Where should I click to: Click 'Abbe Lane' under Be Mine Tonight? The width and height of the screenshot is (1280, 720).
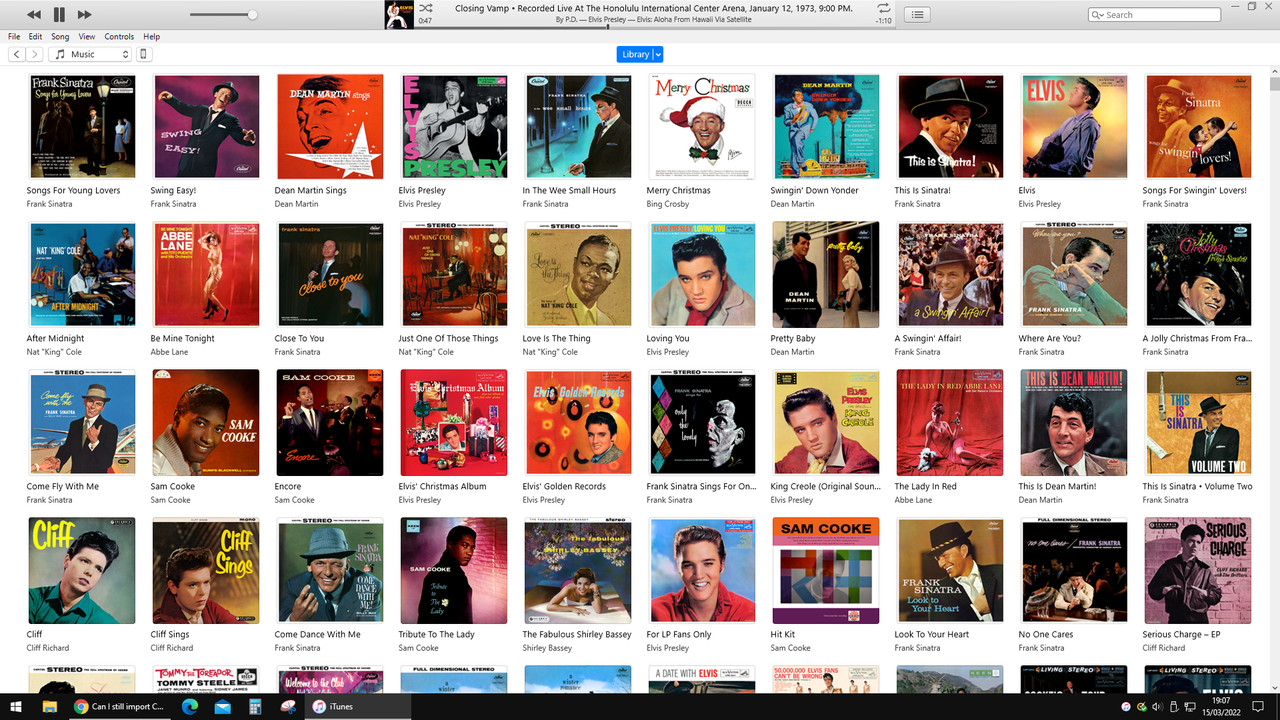[169, 352]
